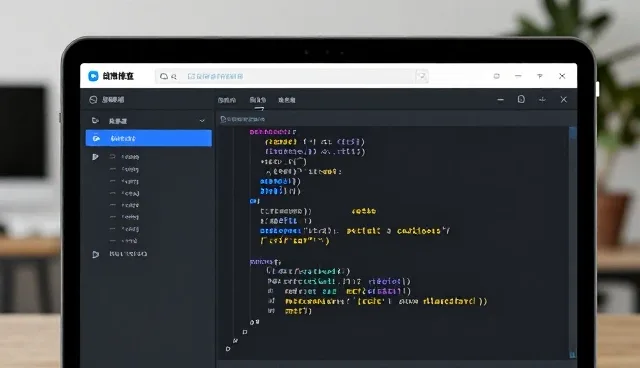Click the round icon left of the title bar minimize
Screen dimensions: 640x368
496,76
